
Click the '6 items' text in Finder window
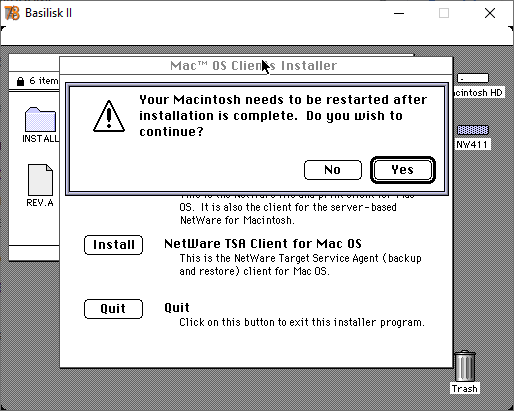click(x=44, y=81)
